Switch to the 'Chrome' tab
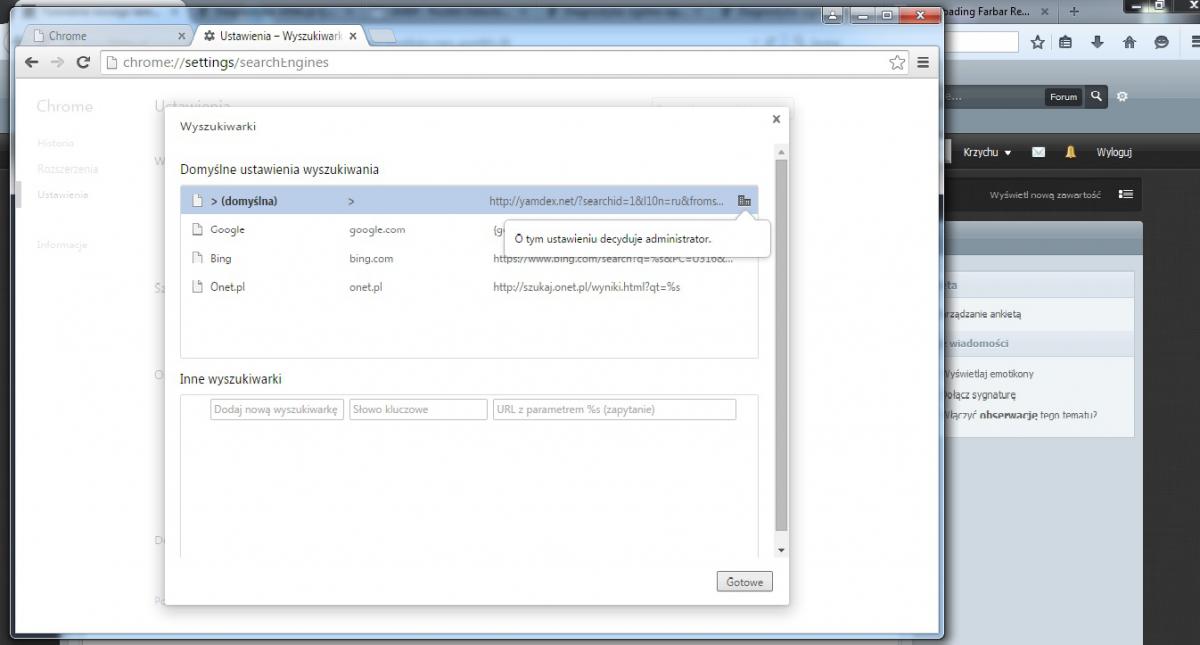 click(104, 36)
